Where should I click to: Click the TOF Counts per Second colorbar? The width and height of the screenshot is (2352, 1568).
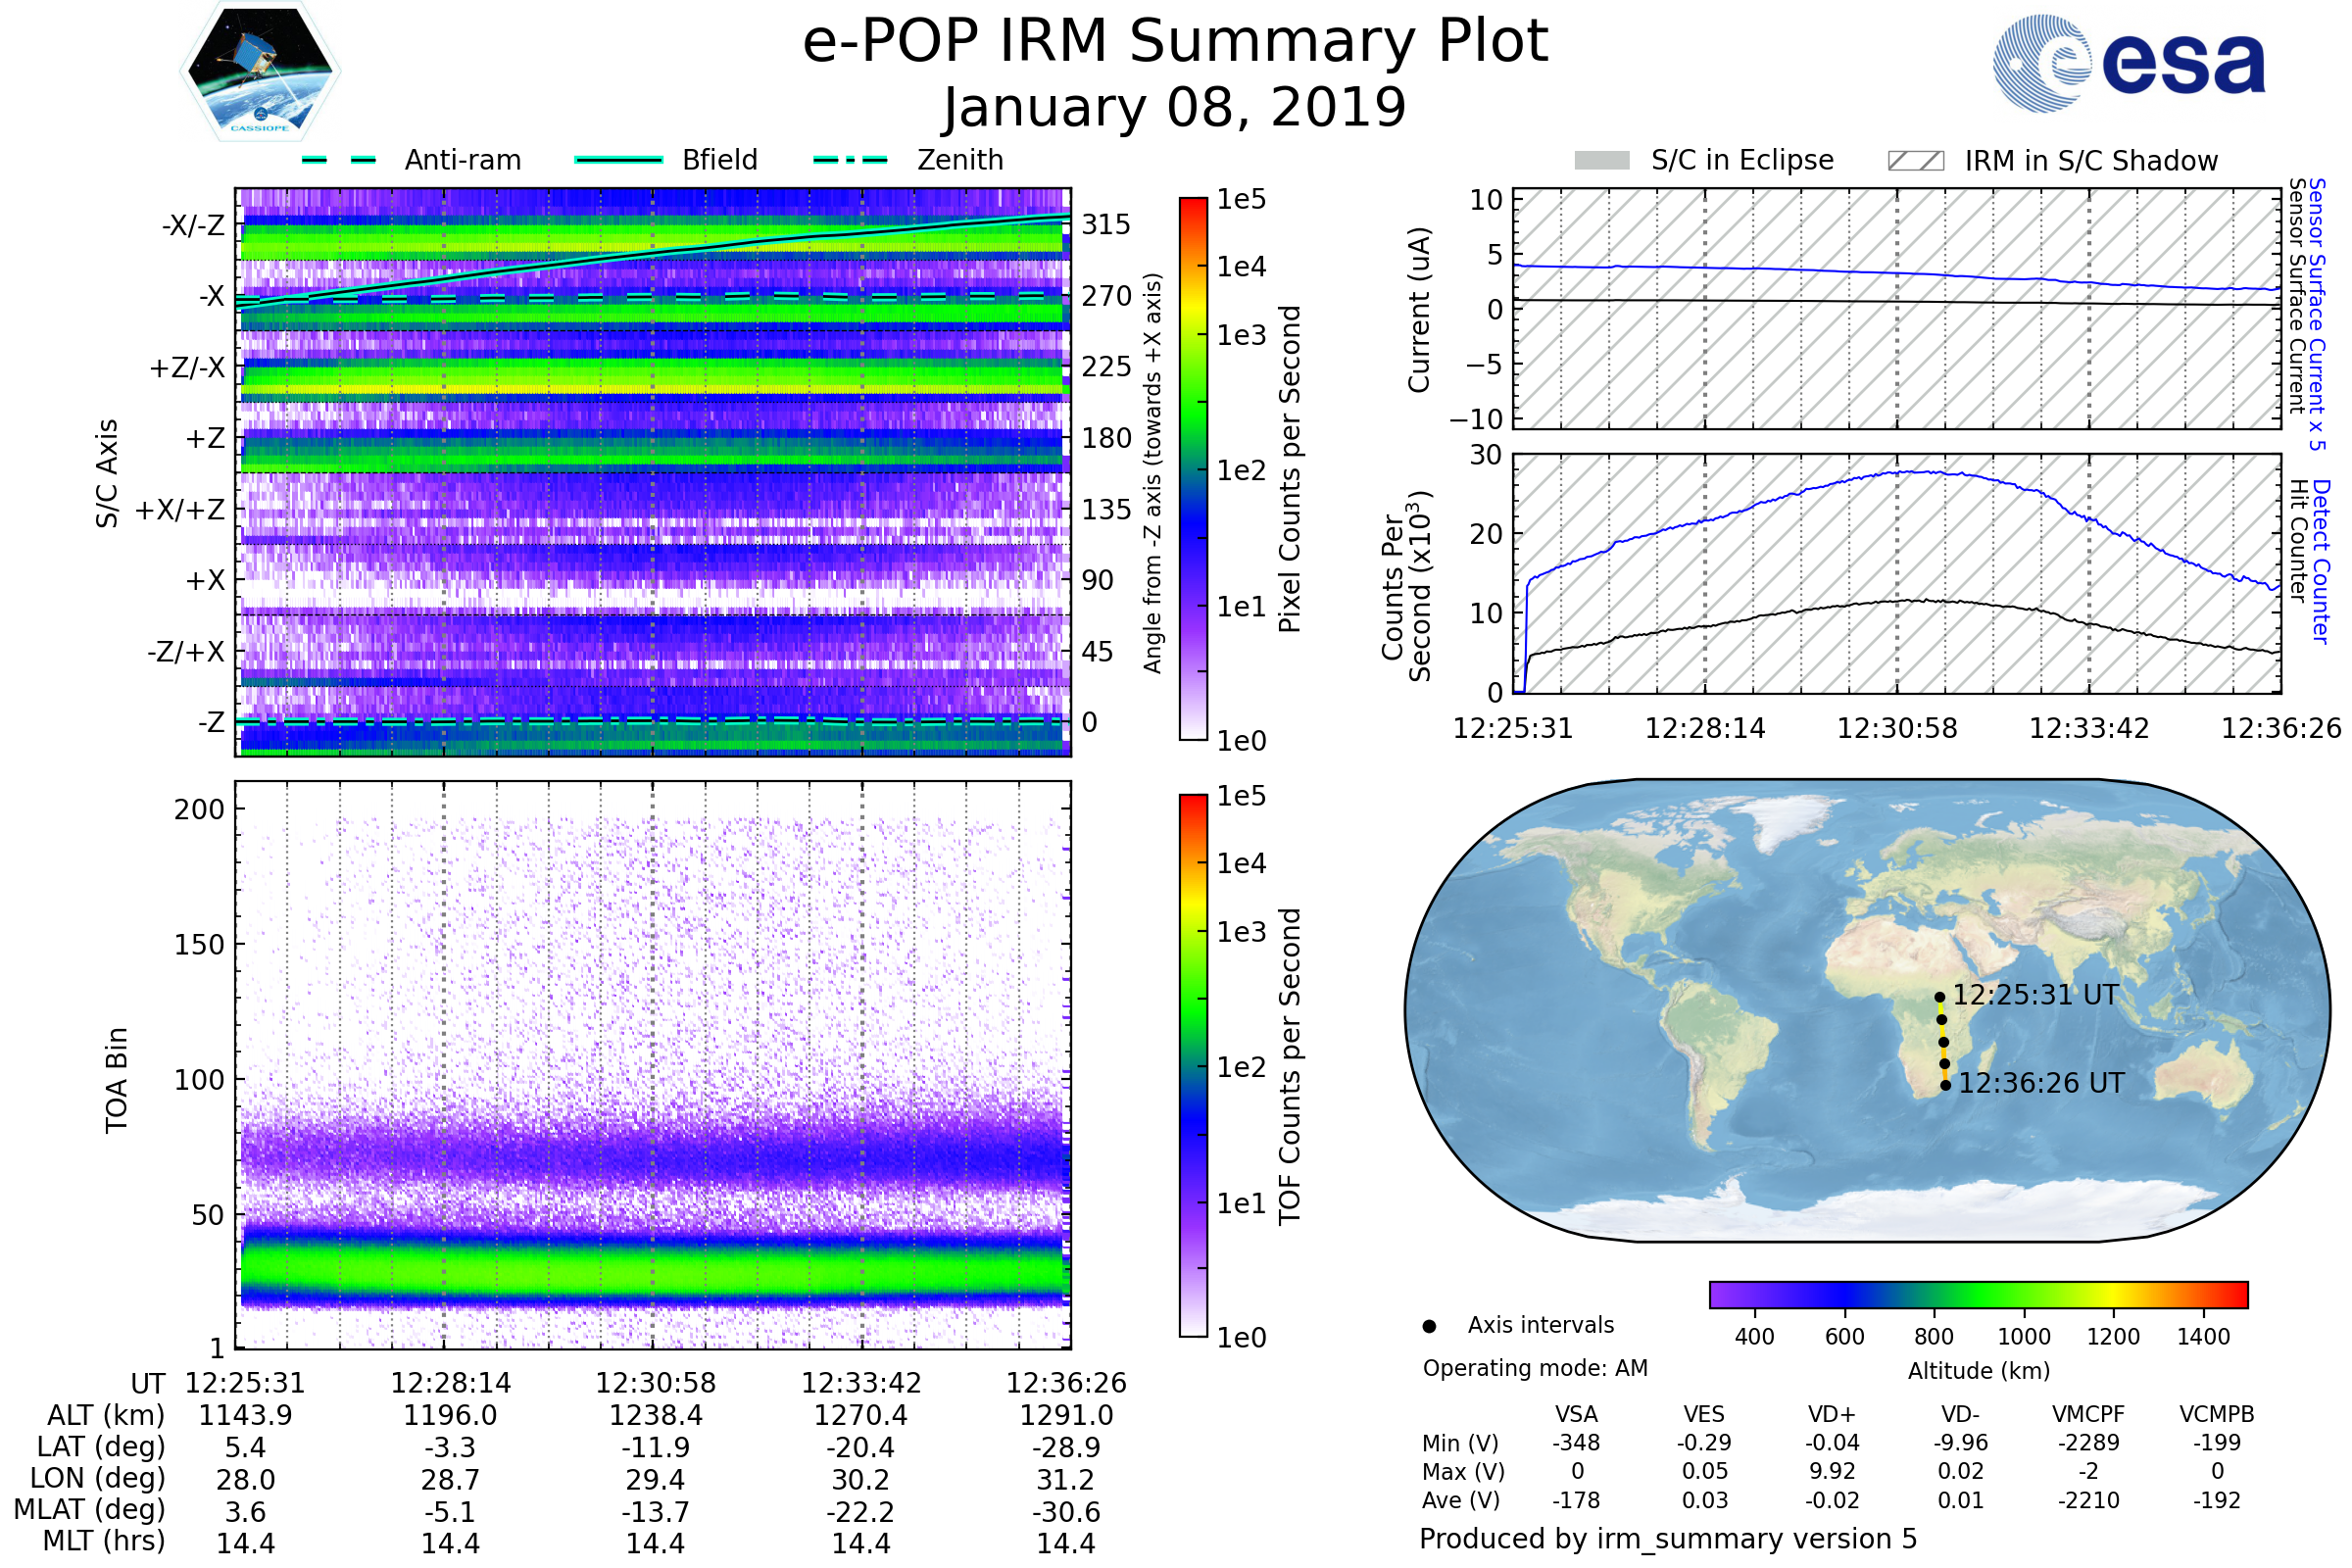pos(1193,1065)
